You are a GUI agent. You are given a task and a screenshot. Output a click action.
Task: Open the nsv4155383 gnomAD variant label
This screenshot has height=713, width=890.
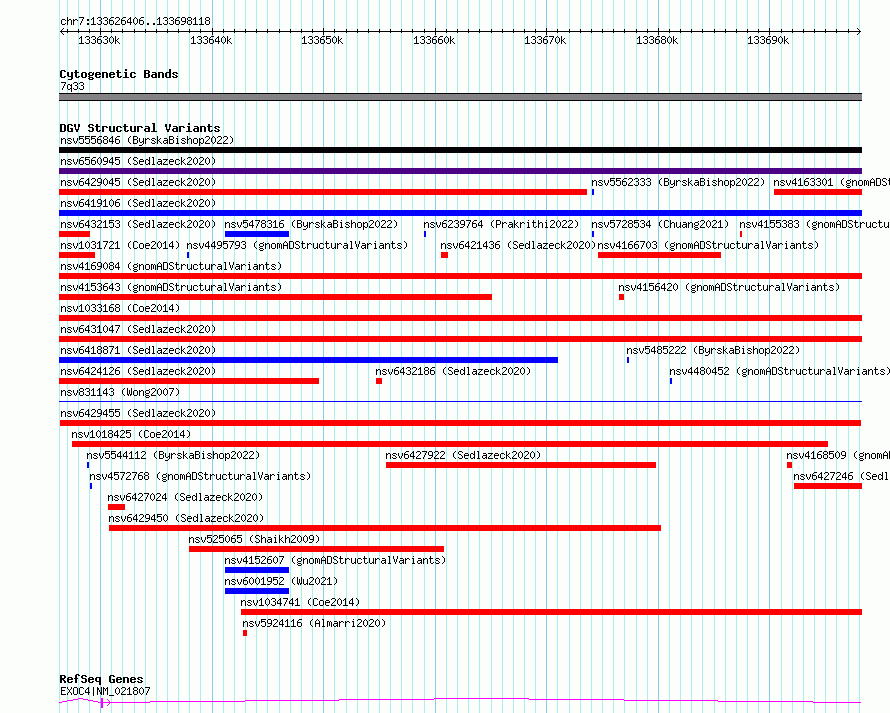point(815,224)
